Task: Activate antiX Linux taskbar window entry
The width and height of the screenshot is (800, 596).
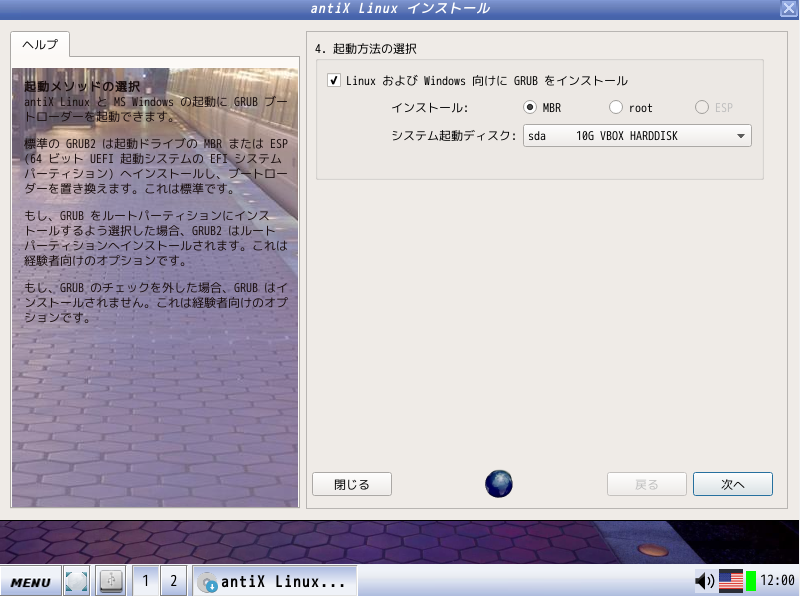Action: coord(274,581)
